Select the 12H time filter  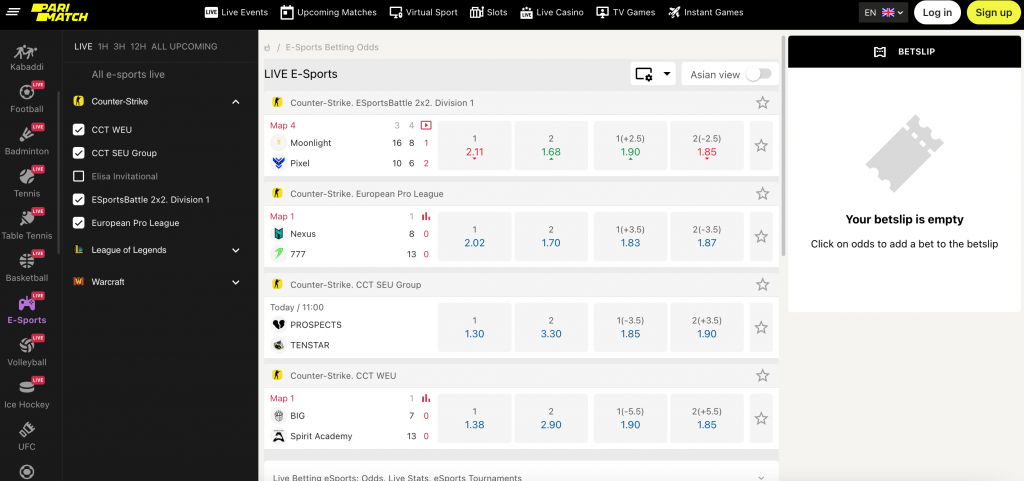coord(138,46)
